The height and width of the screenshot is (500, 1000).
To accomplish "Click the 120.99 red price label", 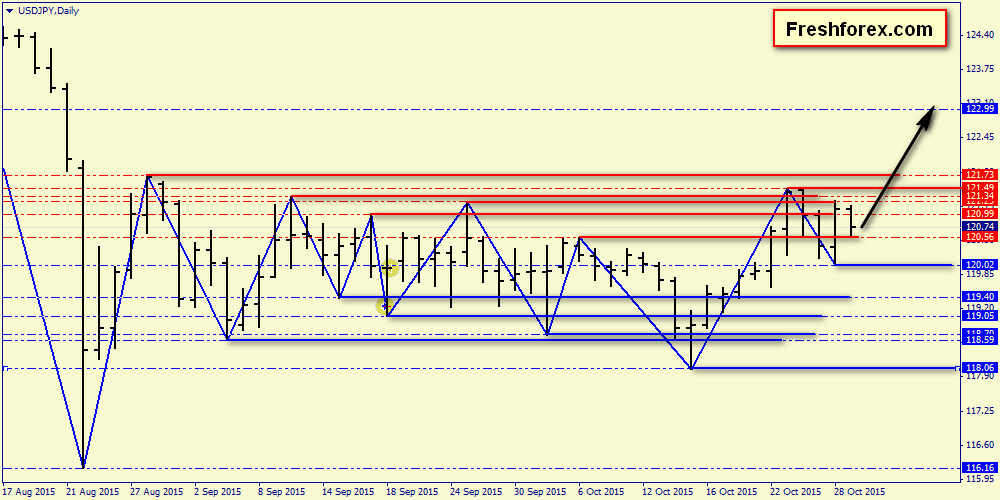I will click(979, 214).
